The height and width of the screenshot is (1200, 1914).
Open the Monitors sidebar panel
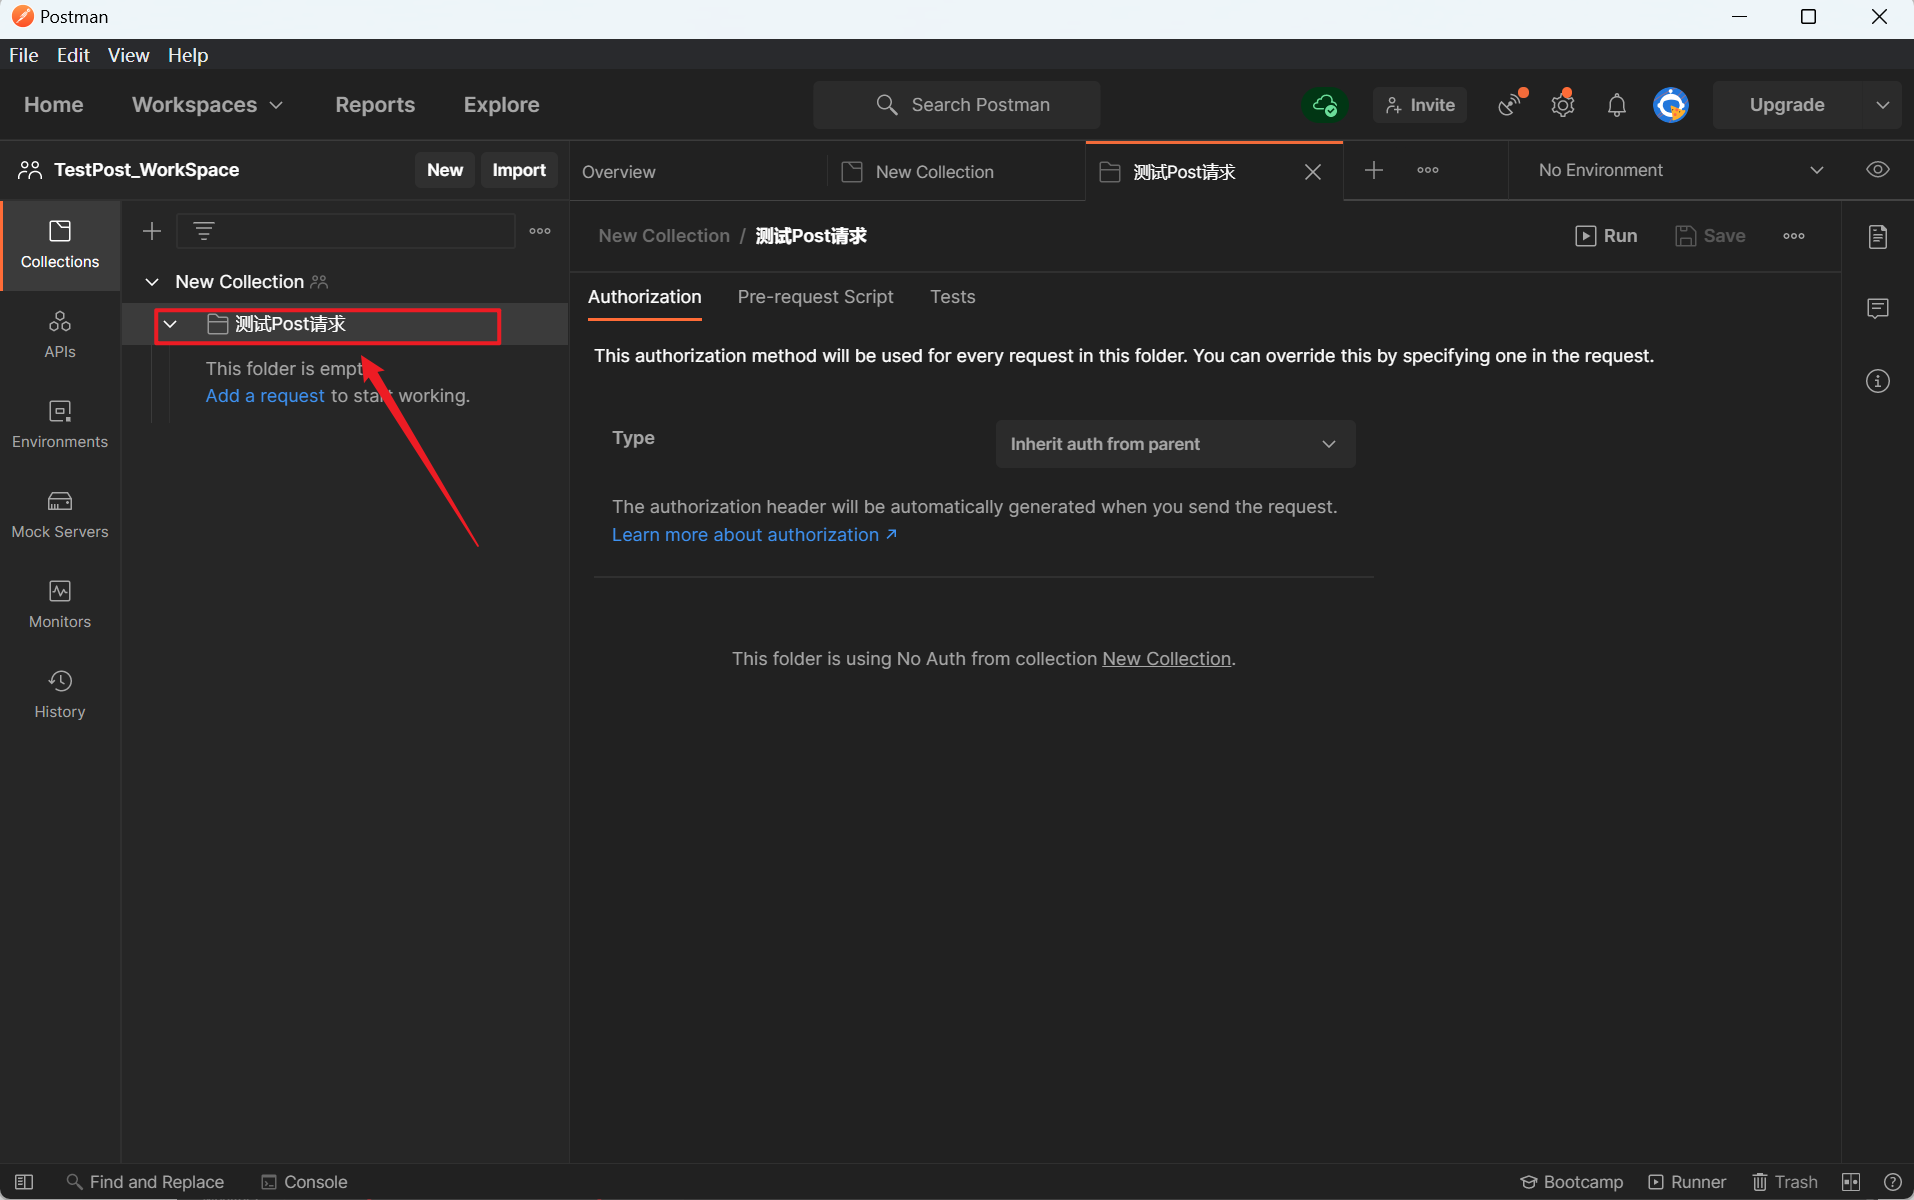point(60,605)
